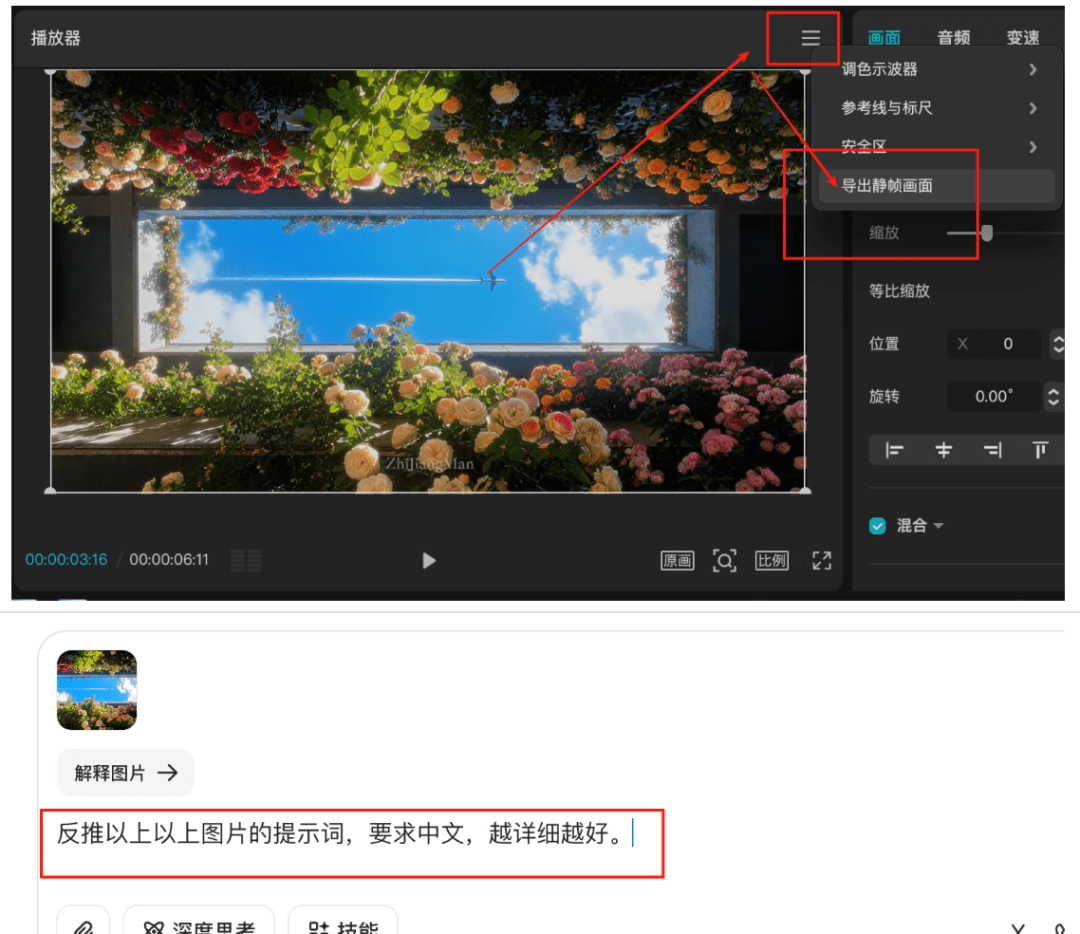Expand the 调色示波器 submenu
Viewport: 1080px width, 934px height.
point(1032,70)
